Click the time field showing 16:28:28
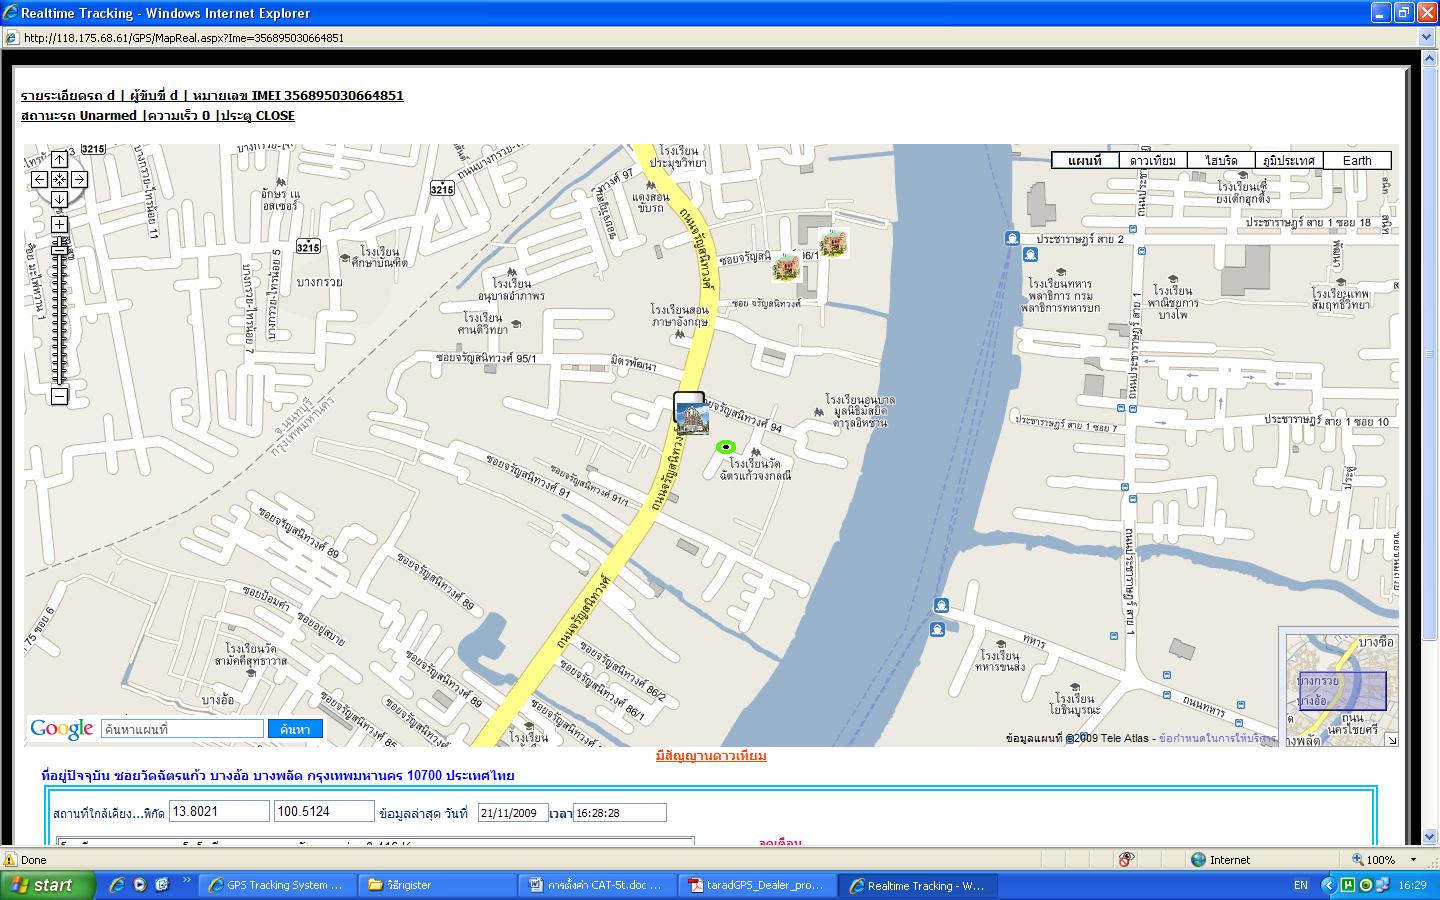The height and width of the screenshot is (900, 1440). tap(619, 813)
